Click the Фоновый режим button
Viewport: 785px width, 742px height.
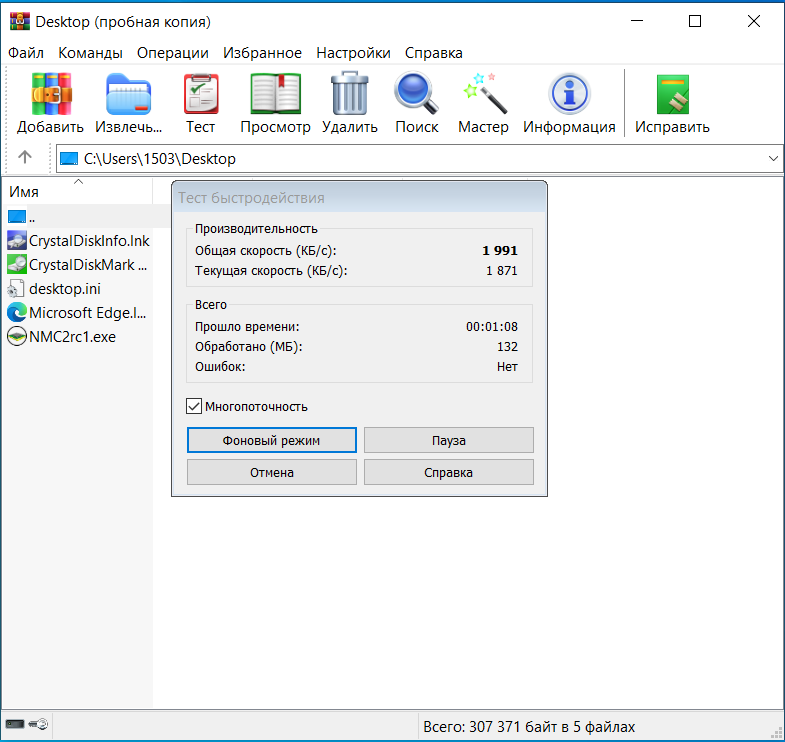[x=272, y=440]
